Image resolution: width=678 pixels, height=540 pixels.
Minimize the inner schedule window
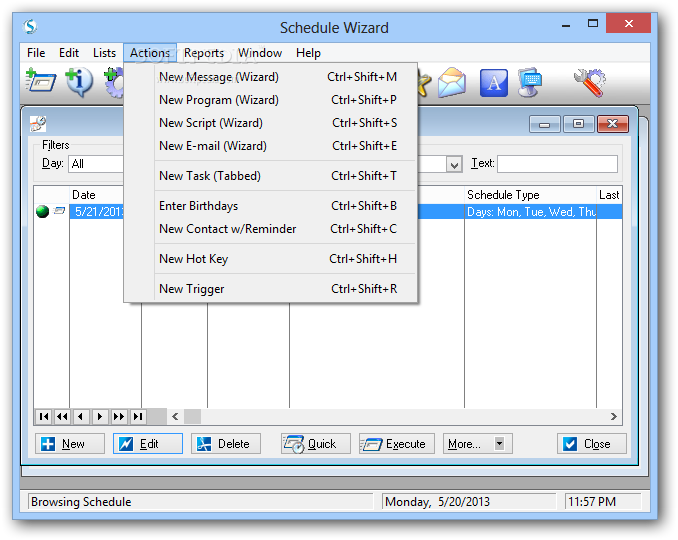pyautogui.click(x=544, y=124)
